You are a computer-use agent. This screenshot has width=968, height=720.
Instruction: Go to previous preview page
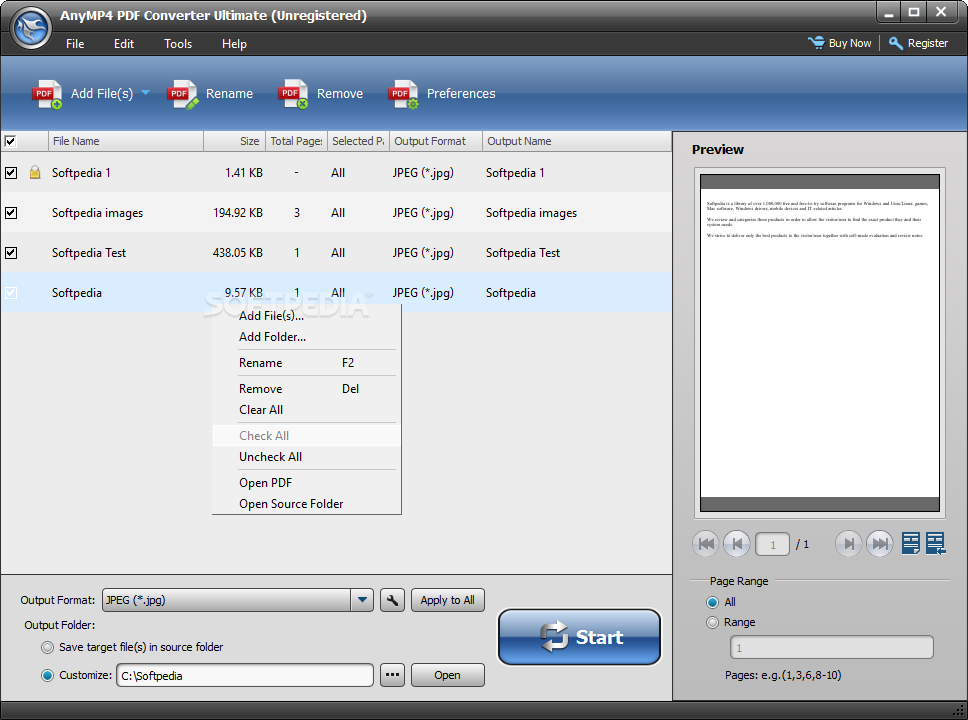click(x=736, y=544)
